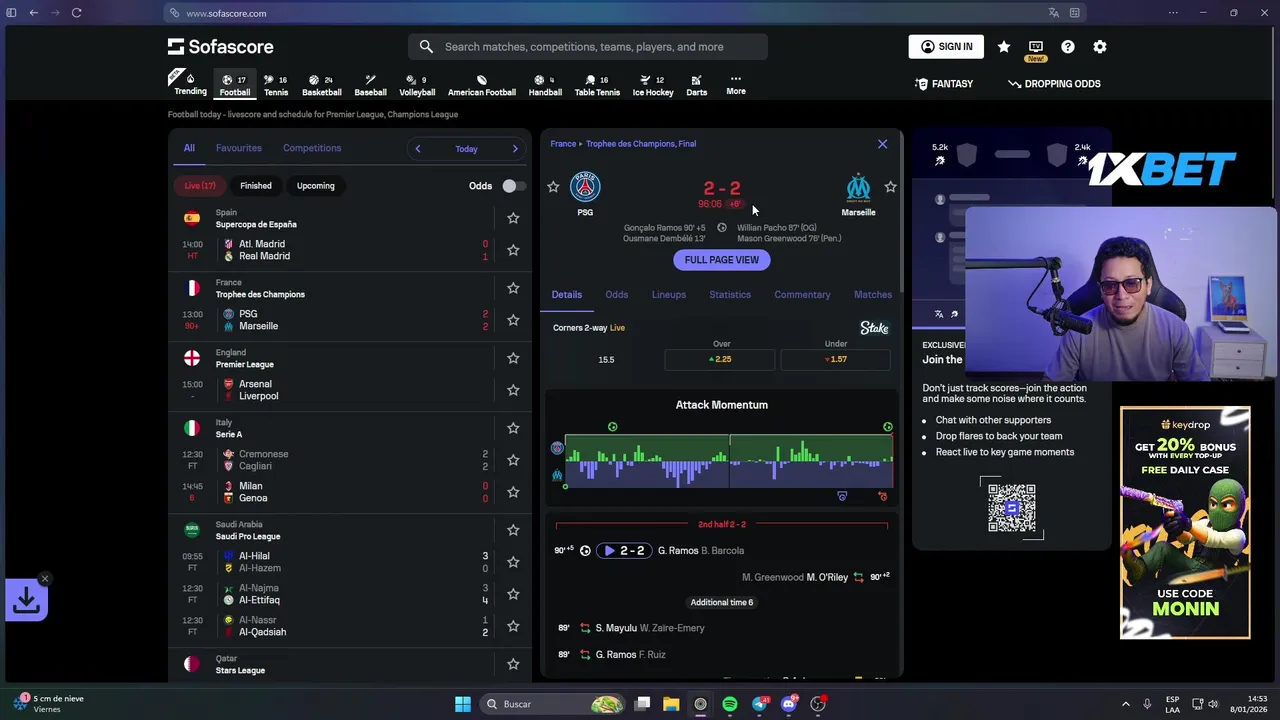
Task: Open Trophee des Champions, Final breadcrumb link
Action: pos(641,144)
